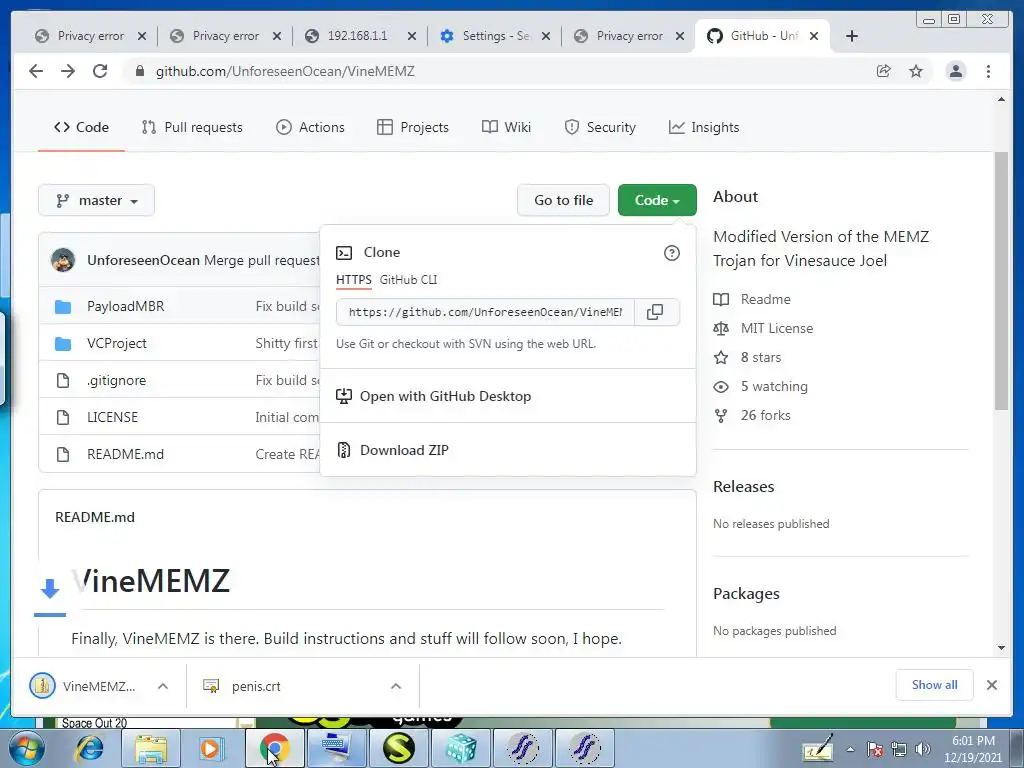This screenshot has width=1024, height=768.
Task: Go forward in browser history
Action: pyautogui.click(x=68, y=71)
